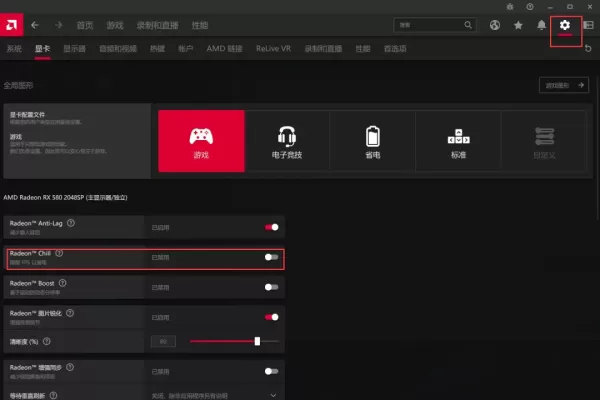The image size is (600, 400).
Task: Enable the Radeon Chill switch
Action: (272, 257)
